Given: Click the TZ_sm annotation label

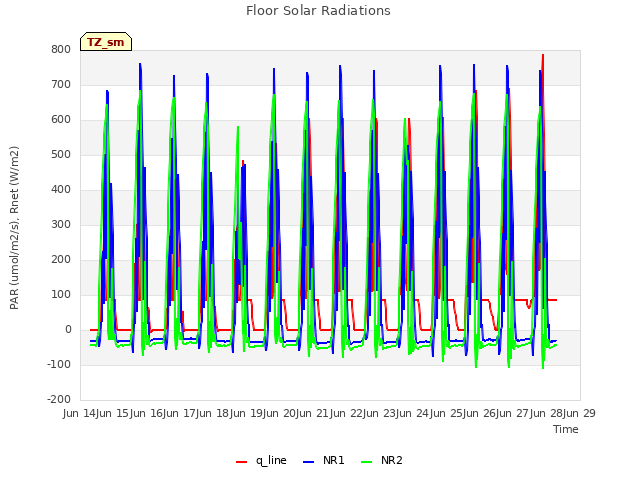Looking at the screenshot, I should (x=106, y=42).
